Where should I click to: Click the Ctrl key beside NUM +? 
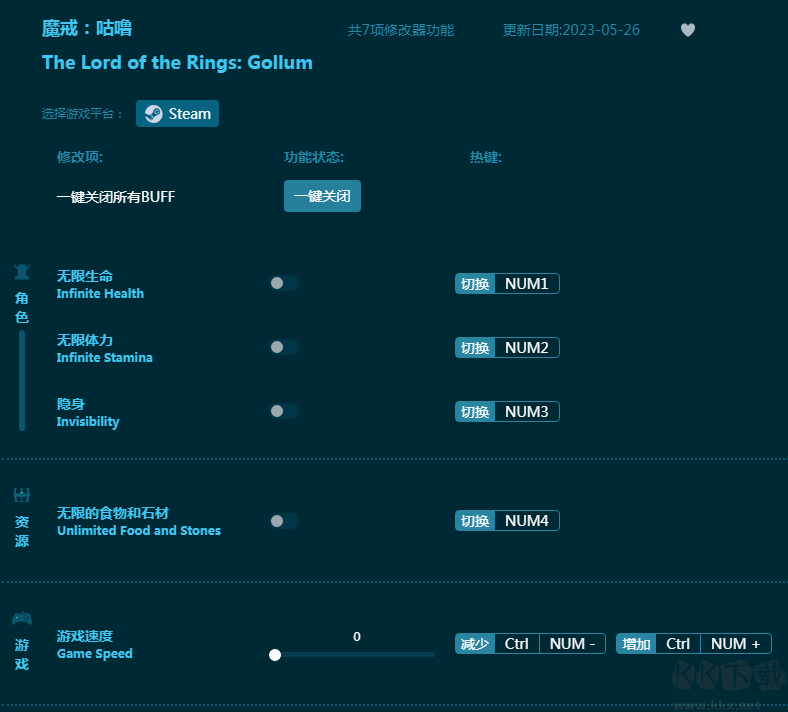[x=678, y=644]
